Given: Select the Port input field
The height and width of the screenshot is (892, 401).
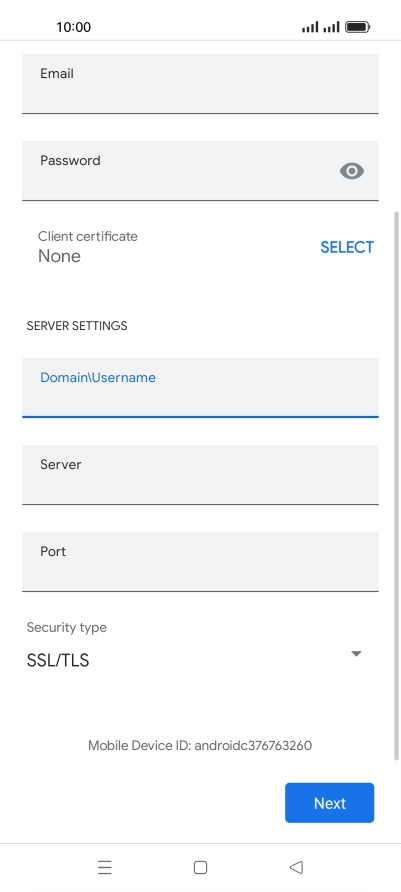Looking at the screenshot, I should click(200, 562).
